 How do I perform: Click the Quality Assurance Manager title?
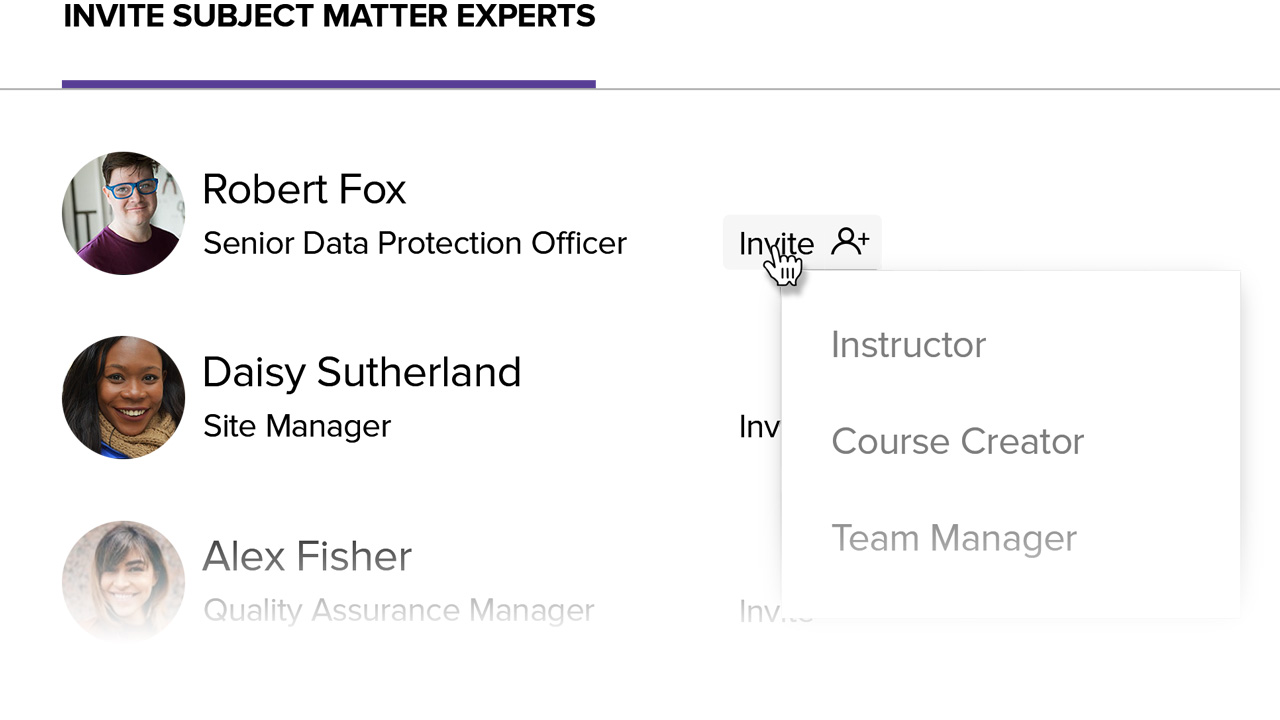pyautogui.click(x=398, y=610)
